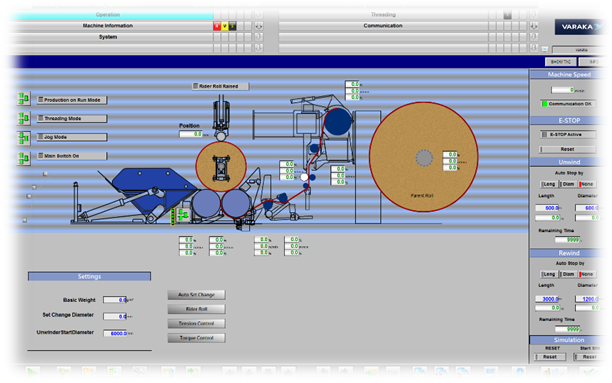Click the icon beside Production on Run Mode
The width and height of the screenshot is (612, 383).
(24, 99)
